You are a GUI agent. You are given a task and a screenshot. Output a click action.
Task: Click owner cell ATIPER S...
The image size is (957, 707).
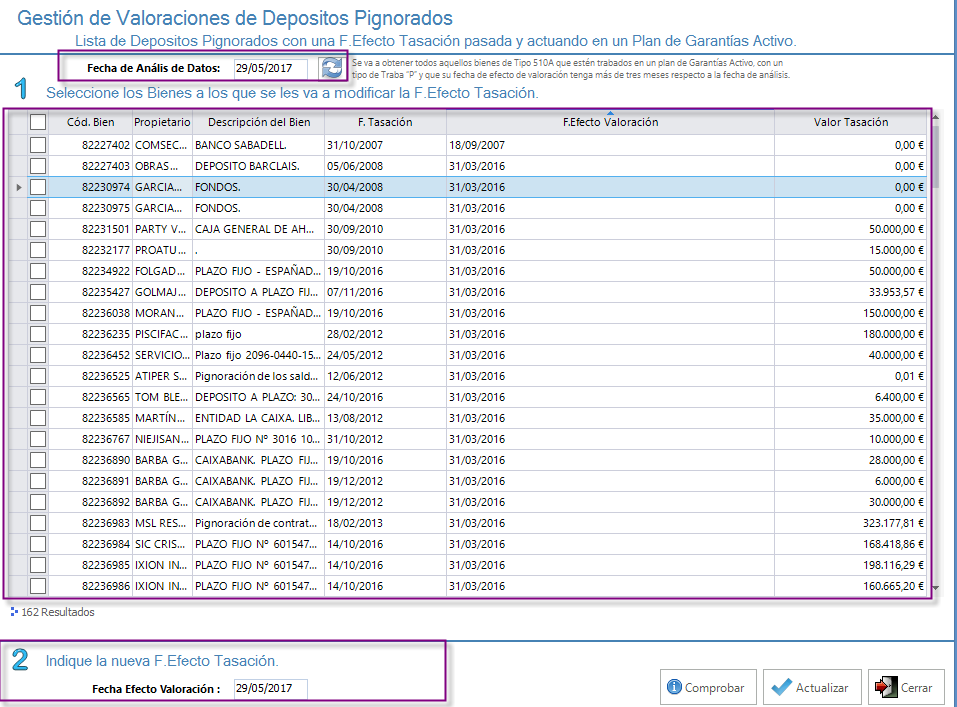[162, 376]
